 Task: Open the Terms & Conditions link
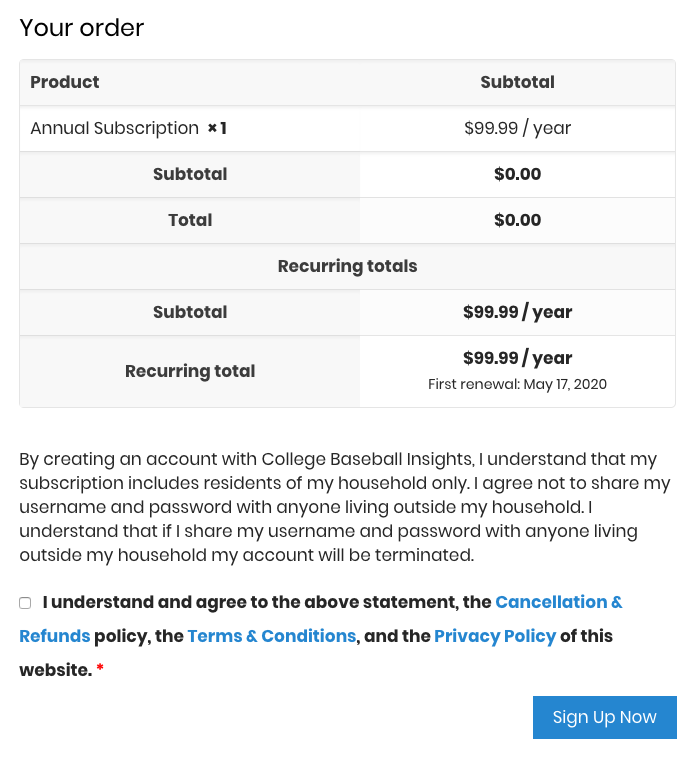(x=271, y=636)
